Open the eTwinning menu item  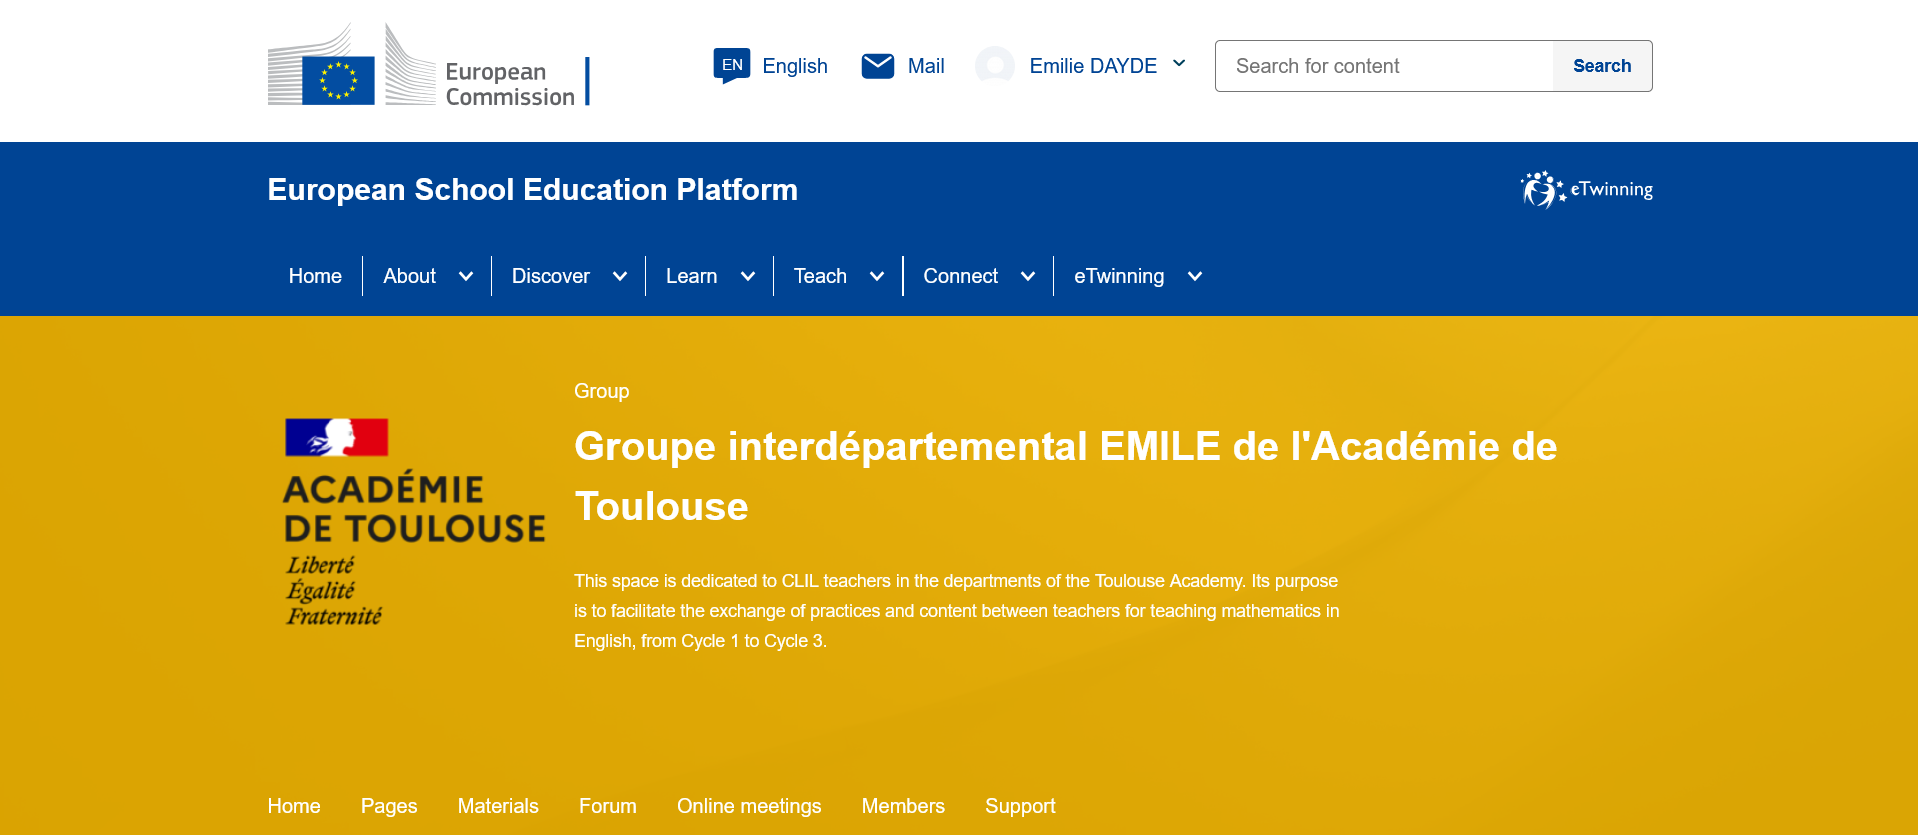[1119, 276]
